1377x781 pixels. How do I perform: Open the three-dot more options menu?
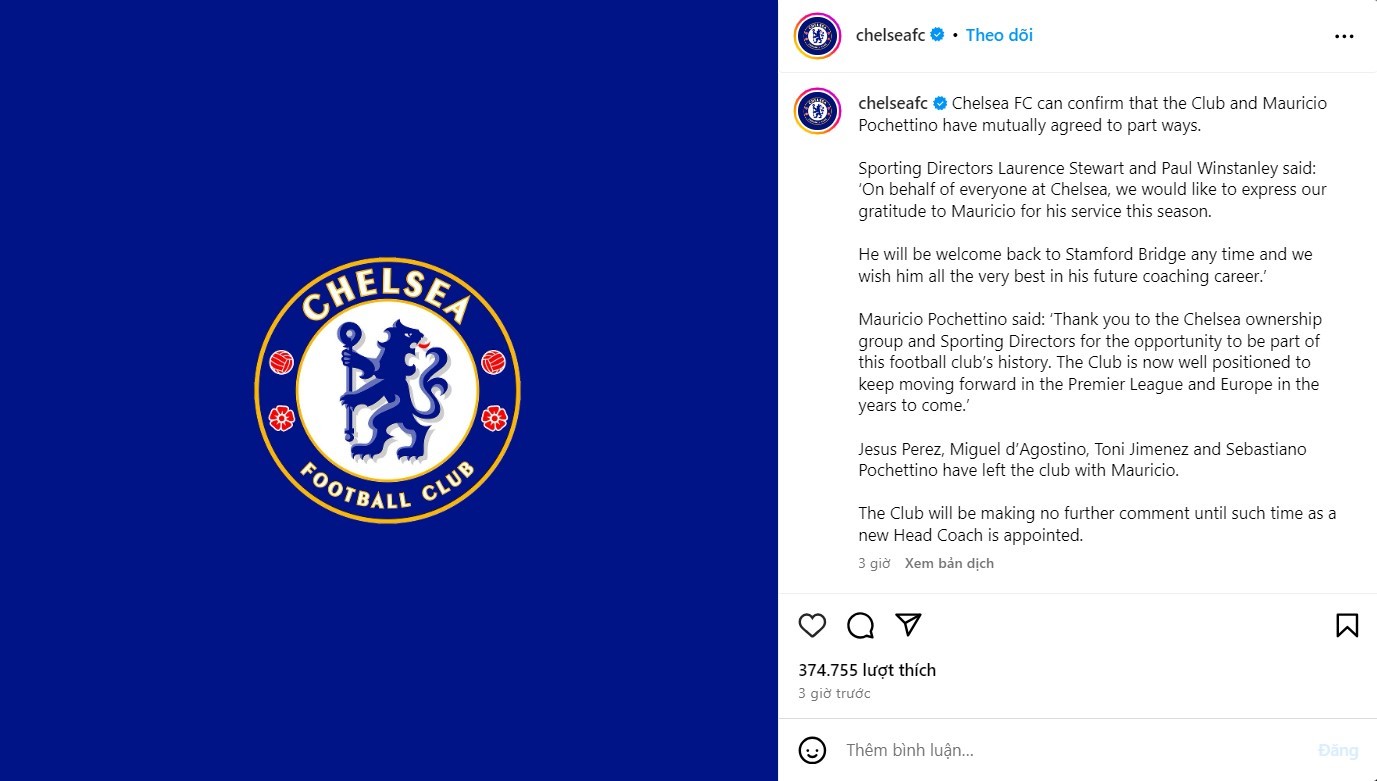[1344, 36]
